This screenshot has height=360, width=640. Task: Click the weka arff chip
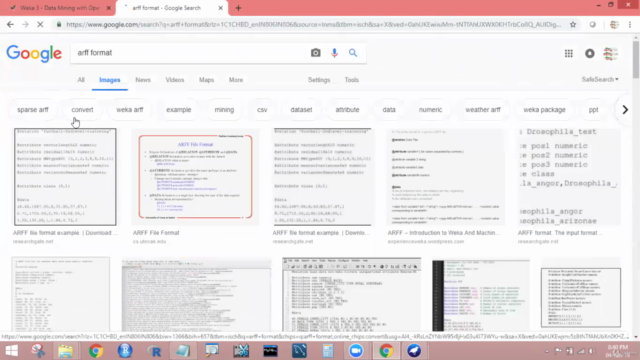point(130,110)
